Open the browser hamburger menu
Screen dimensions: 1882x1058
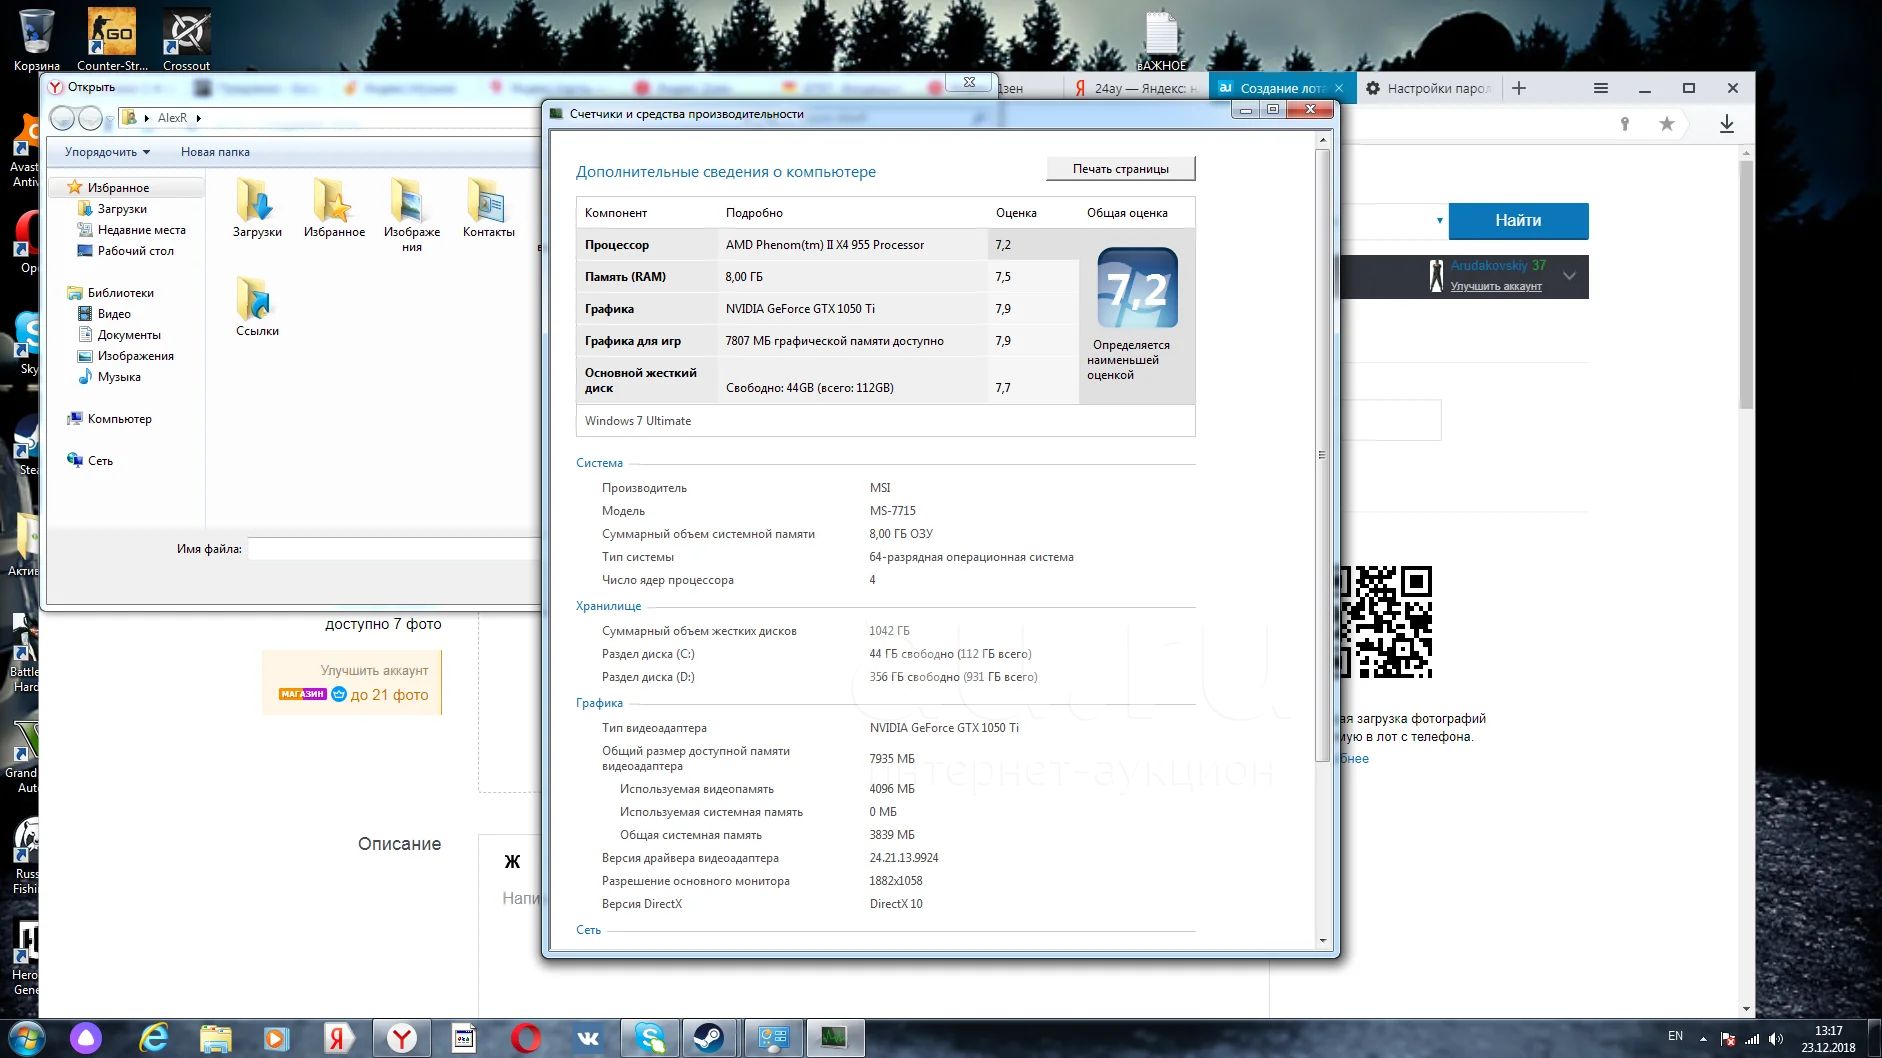(x=1600, y=88)
